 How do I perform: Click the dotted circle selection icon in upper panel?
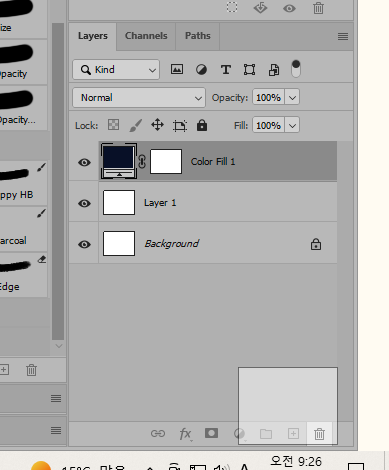click(232, 7)
